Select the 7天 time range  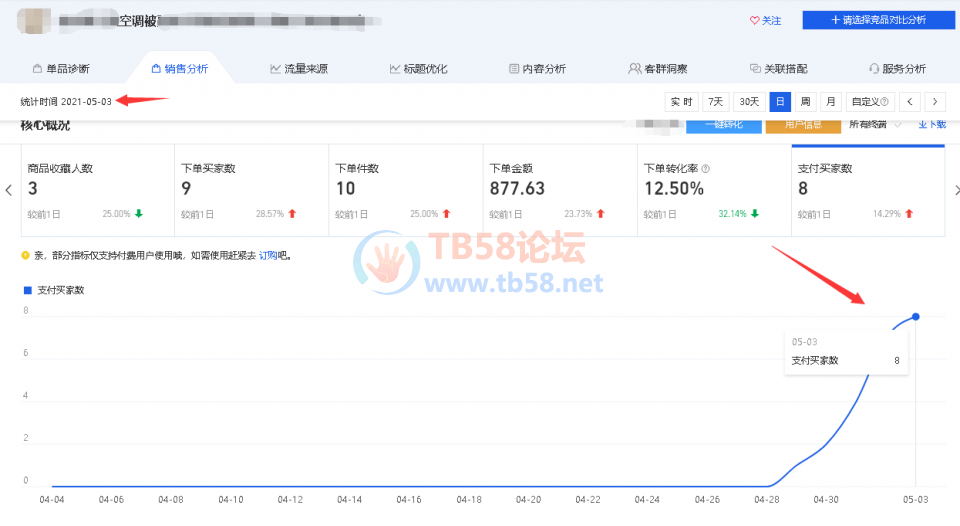[x=715, y=102]
